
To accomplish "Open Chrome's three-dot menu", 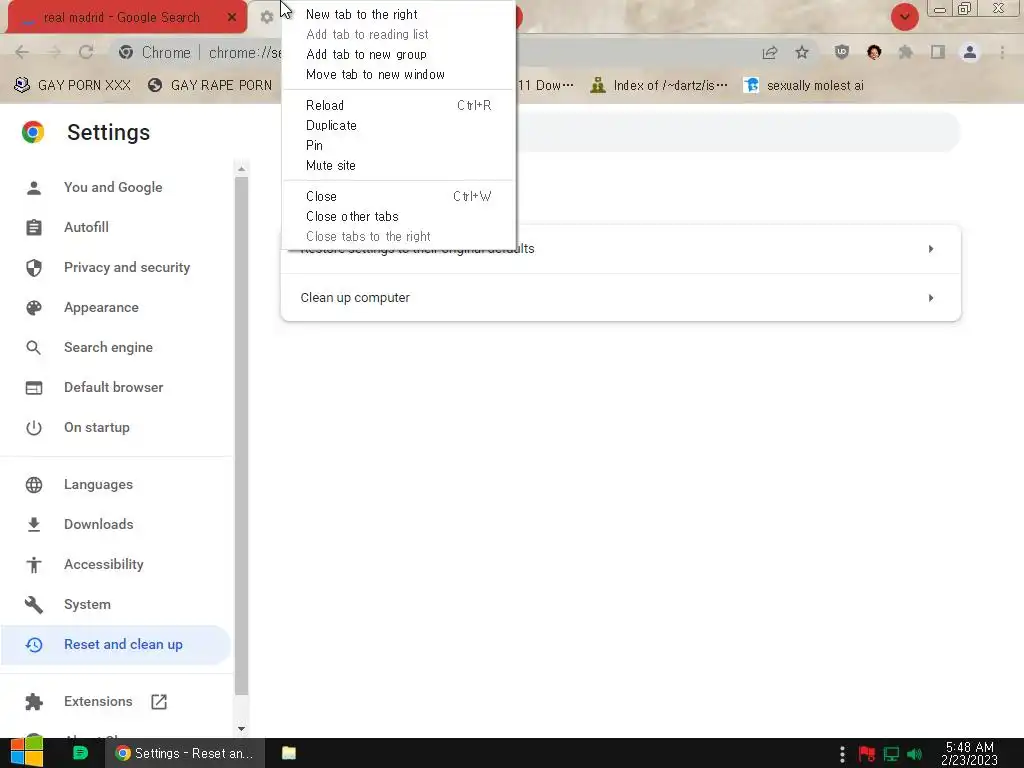I will tap(1002, 52).
